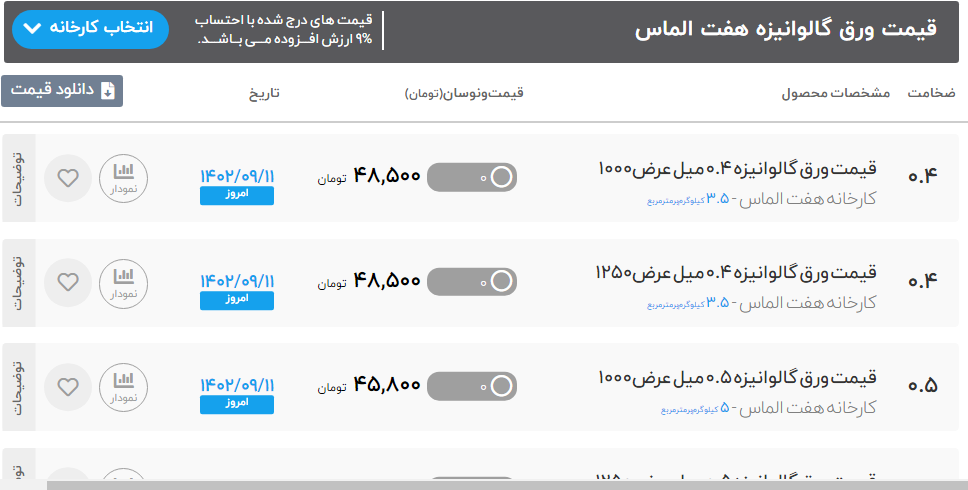968x490 pixels.
Task: Open product link for 0.5 mil width 1000
Action: coord(736,377)
